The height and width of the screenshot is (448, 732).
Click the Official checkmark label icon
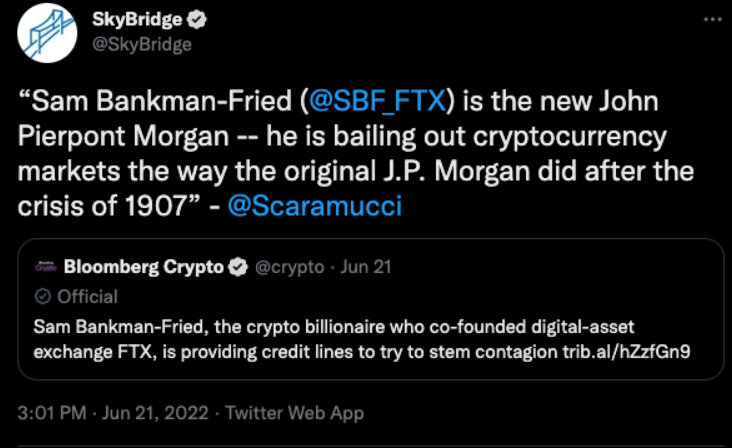(x=42, y=296)
